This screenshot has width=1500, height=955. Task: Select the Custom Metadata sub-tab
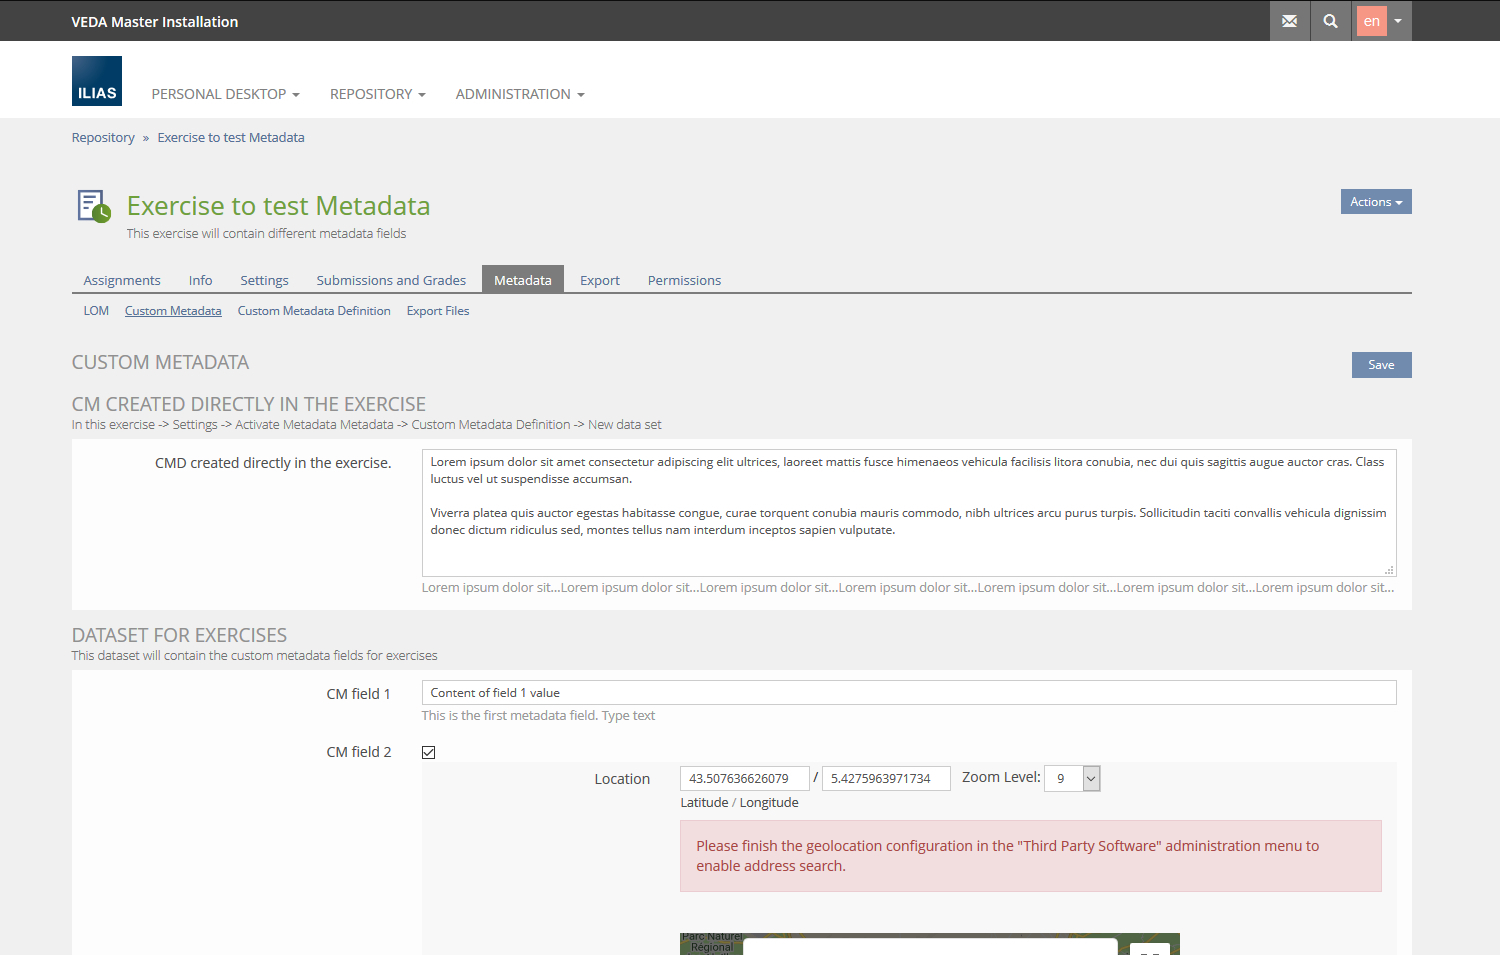pos(173,311)
